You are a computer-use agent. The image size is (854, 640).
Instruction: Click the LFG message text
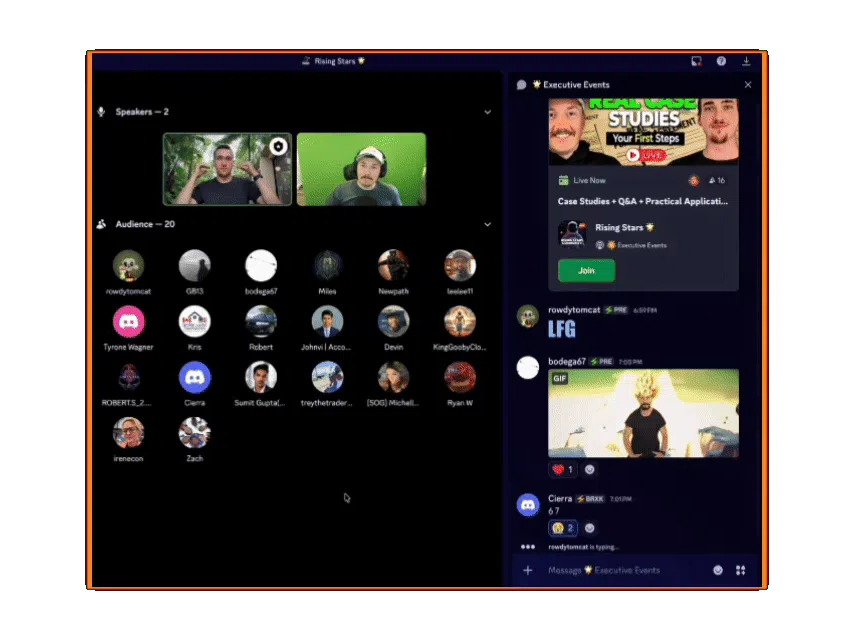562,329
